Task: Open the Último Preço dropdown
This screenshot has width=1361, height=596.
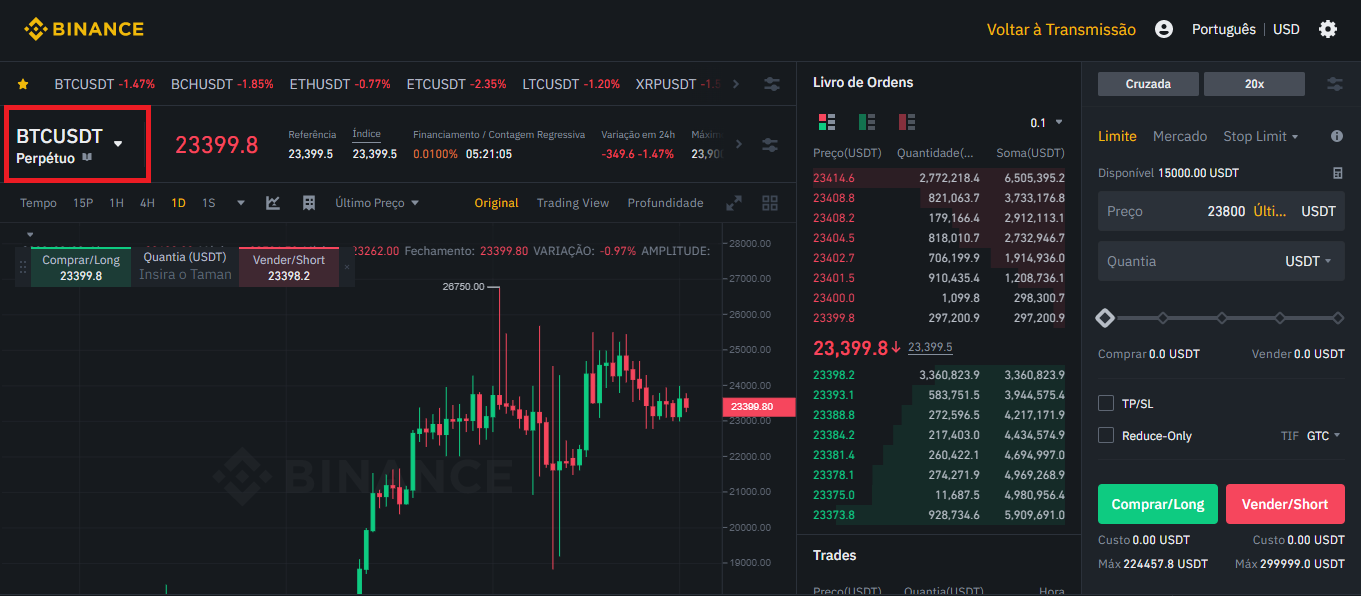Action: pyautogui.click(x=377, y=203)
